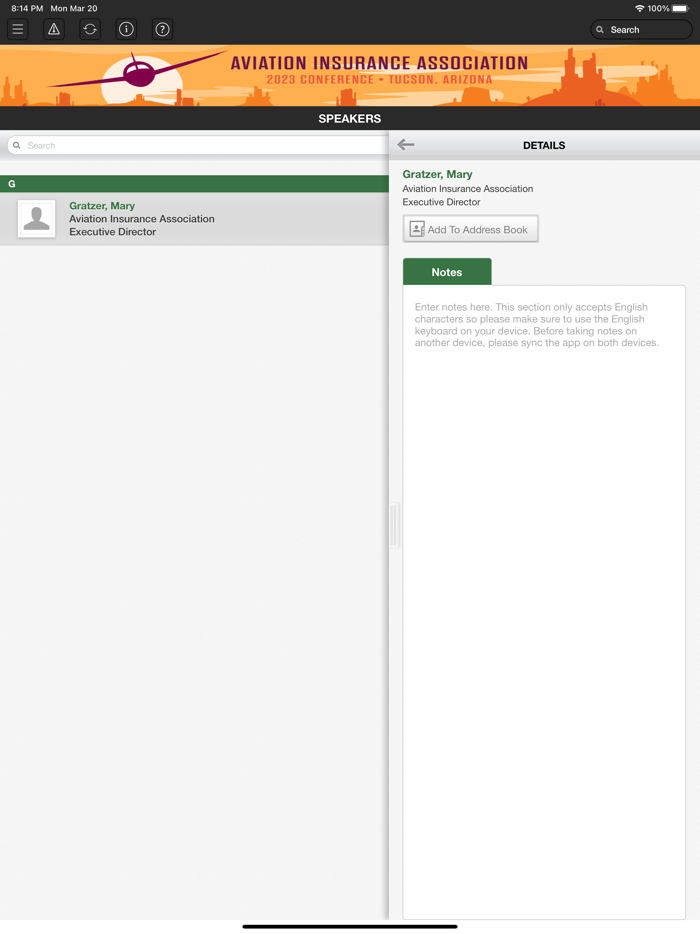
Task: Tap the magnifier icon in speakers search
Action: pyautogui.click(x=17, y=145)
